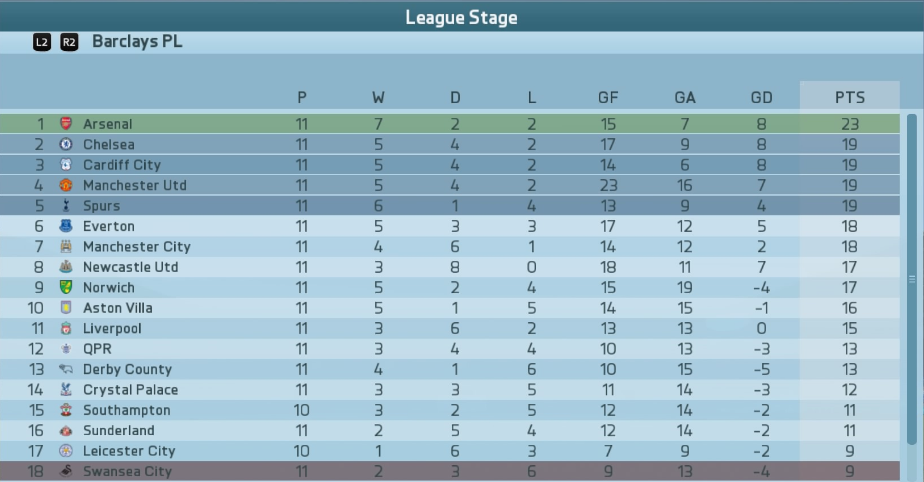
Task: Select the GD column header
Action: (x=761, y=97)
